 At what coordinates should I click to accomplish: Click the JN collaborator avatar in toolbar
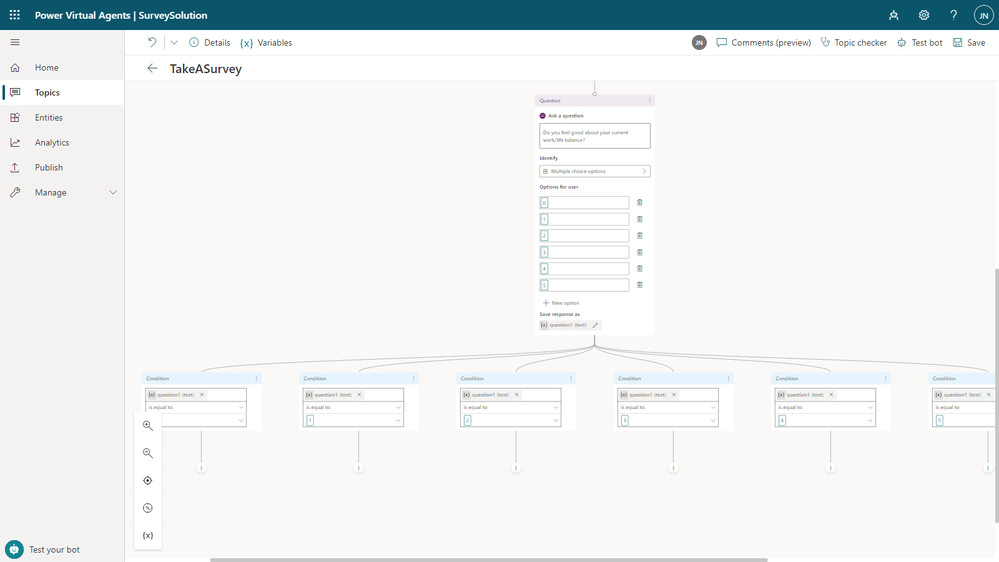coord(699,43)
